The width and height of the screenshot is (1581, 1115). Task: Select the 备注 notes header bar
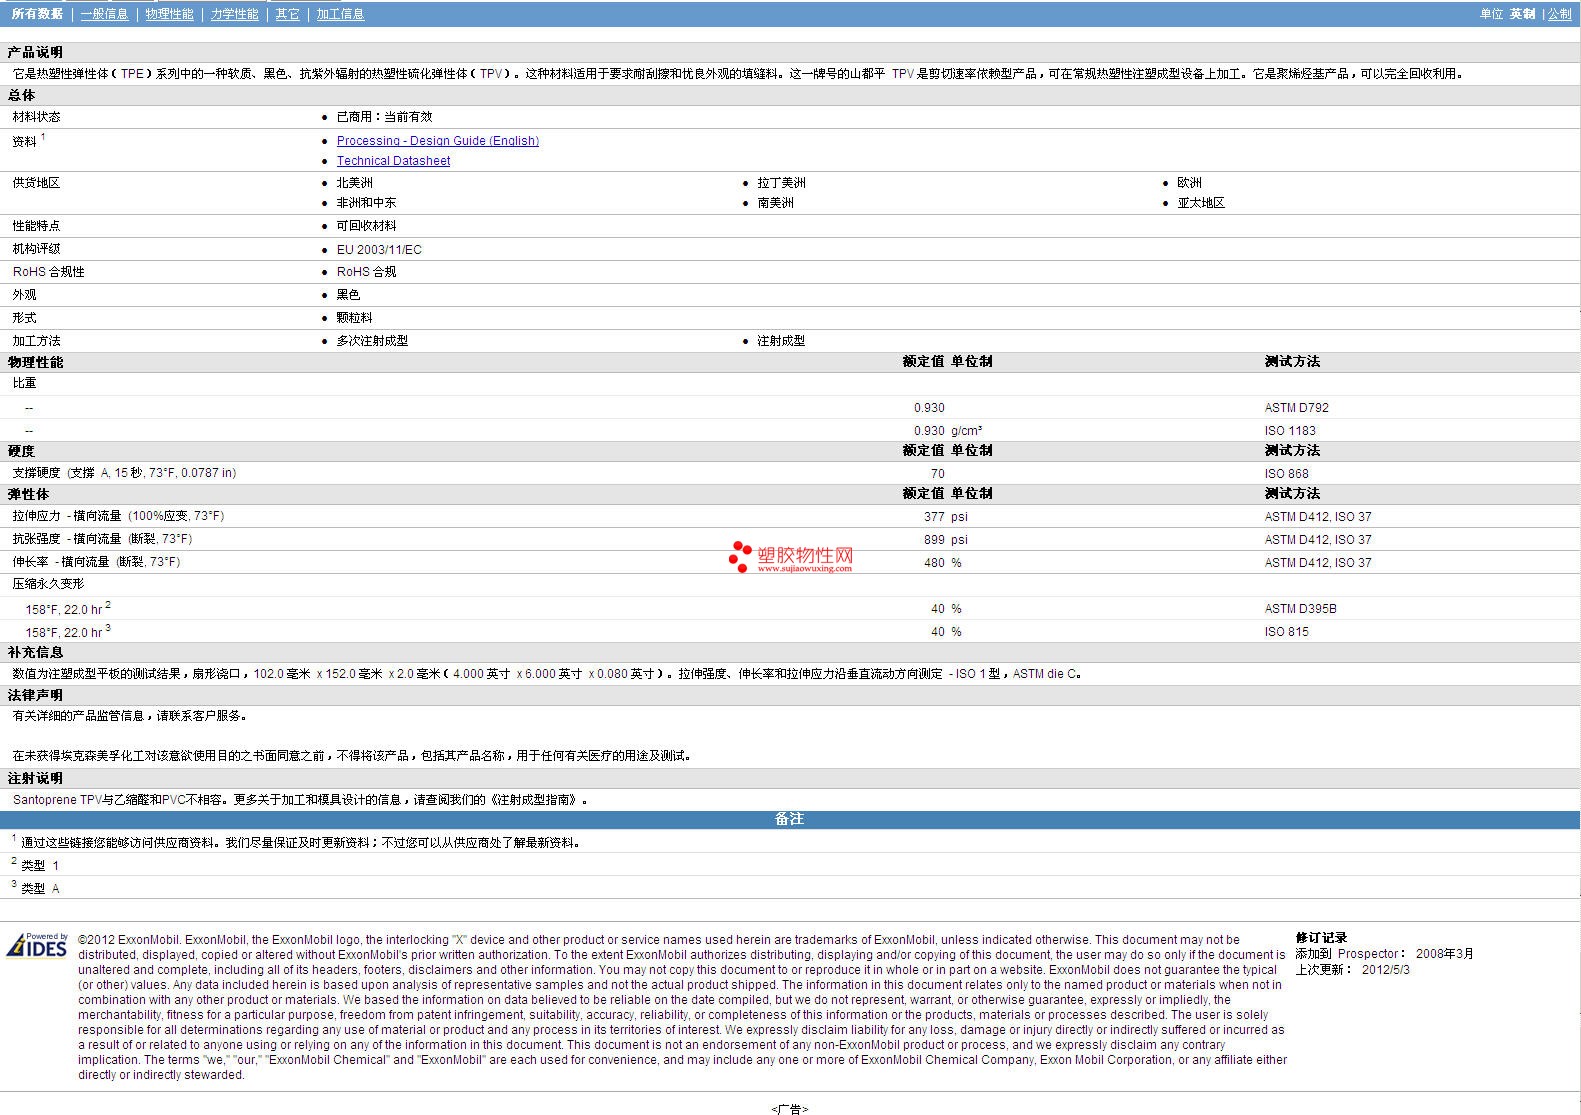pos(790,819)
